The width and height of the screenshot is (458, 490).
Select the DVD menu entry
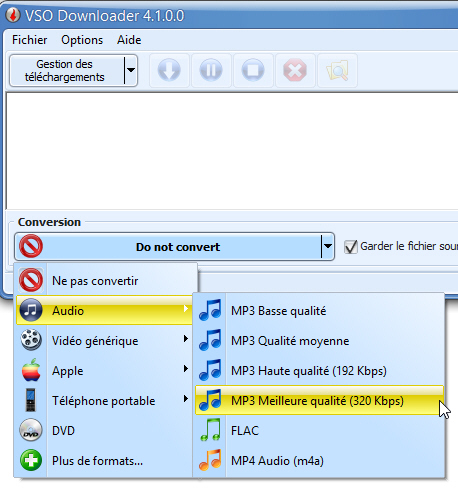click(x=104, y=430)
